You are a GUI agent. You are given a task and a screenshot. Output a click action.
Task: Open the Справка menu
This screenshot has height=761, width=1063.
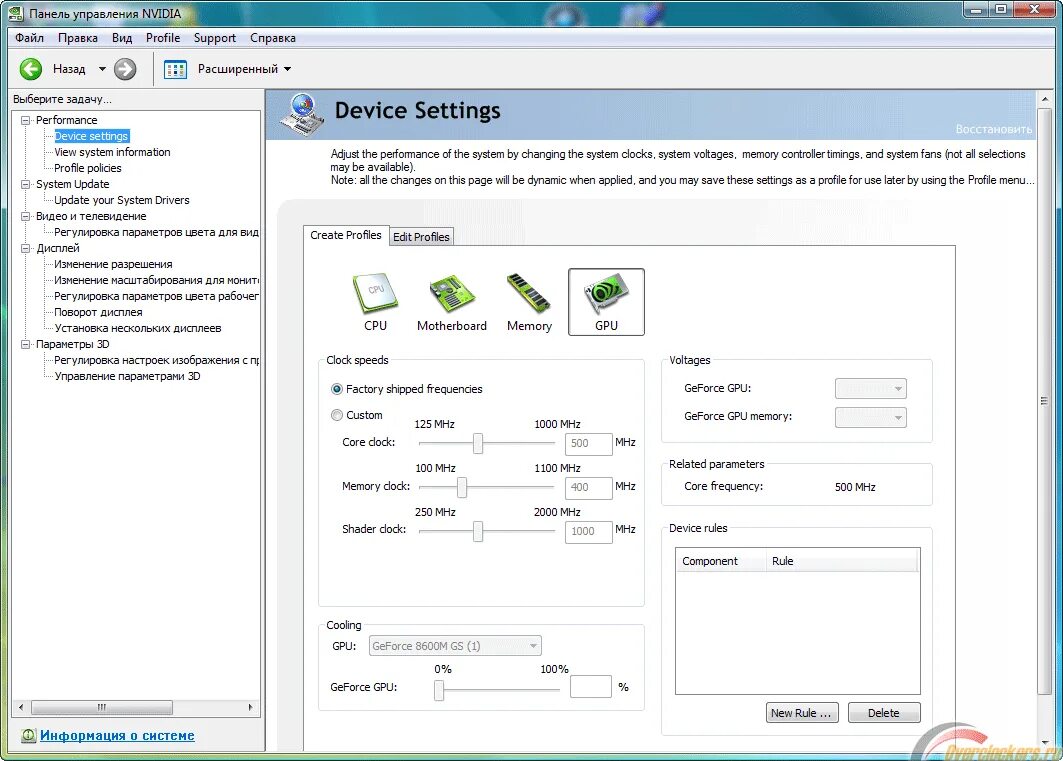click(x=273, y=38)
